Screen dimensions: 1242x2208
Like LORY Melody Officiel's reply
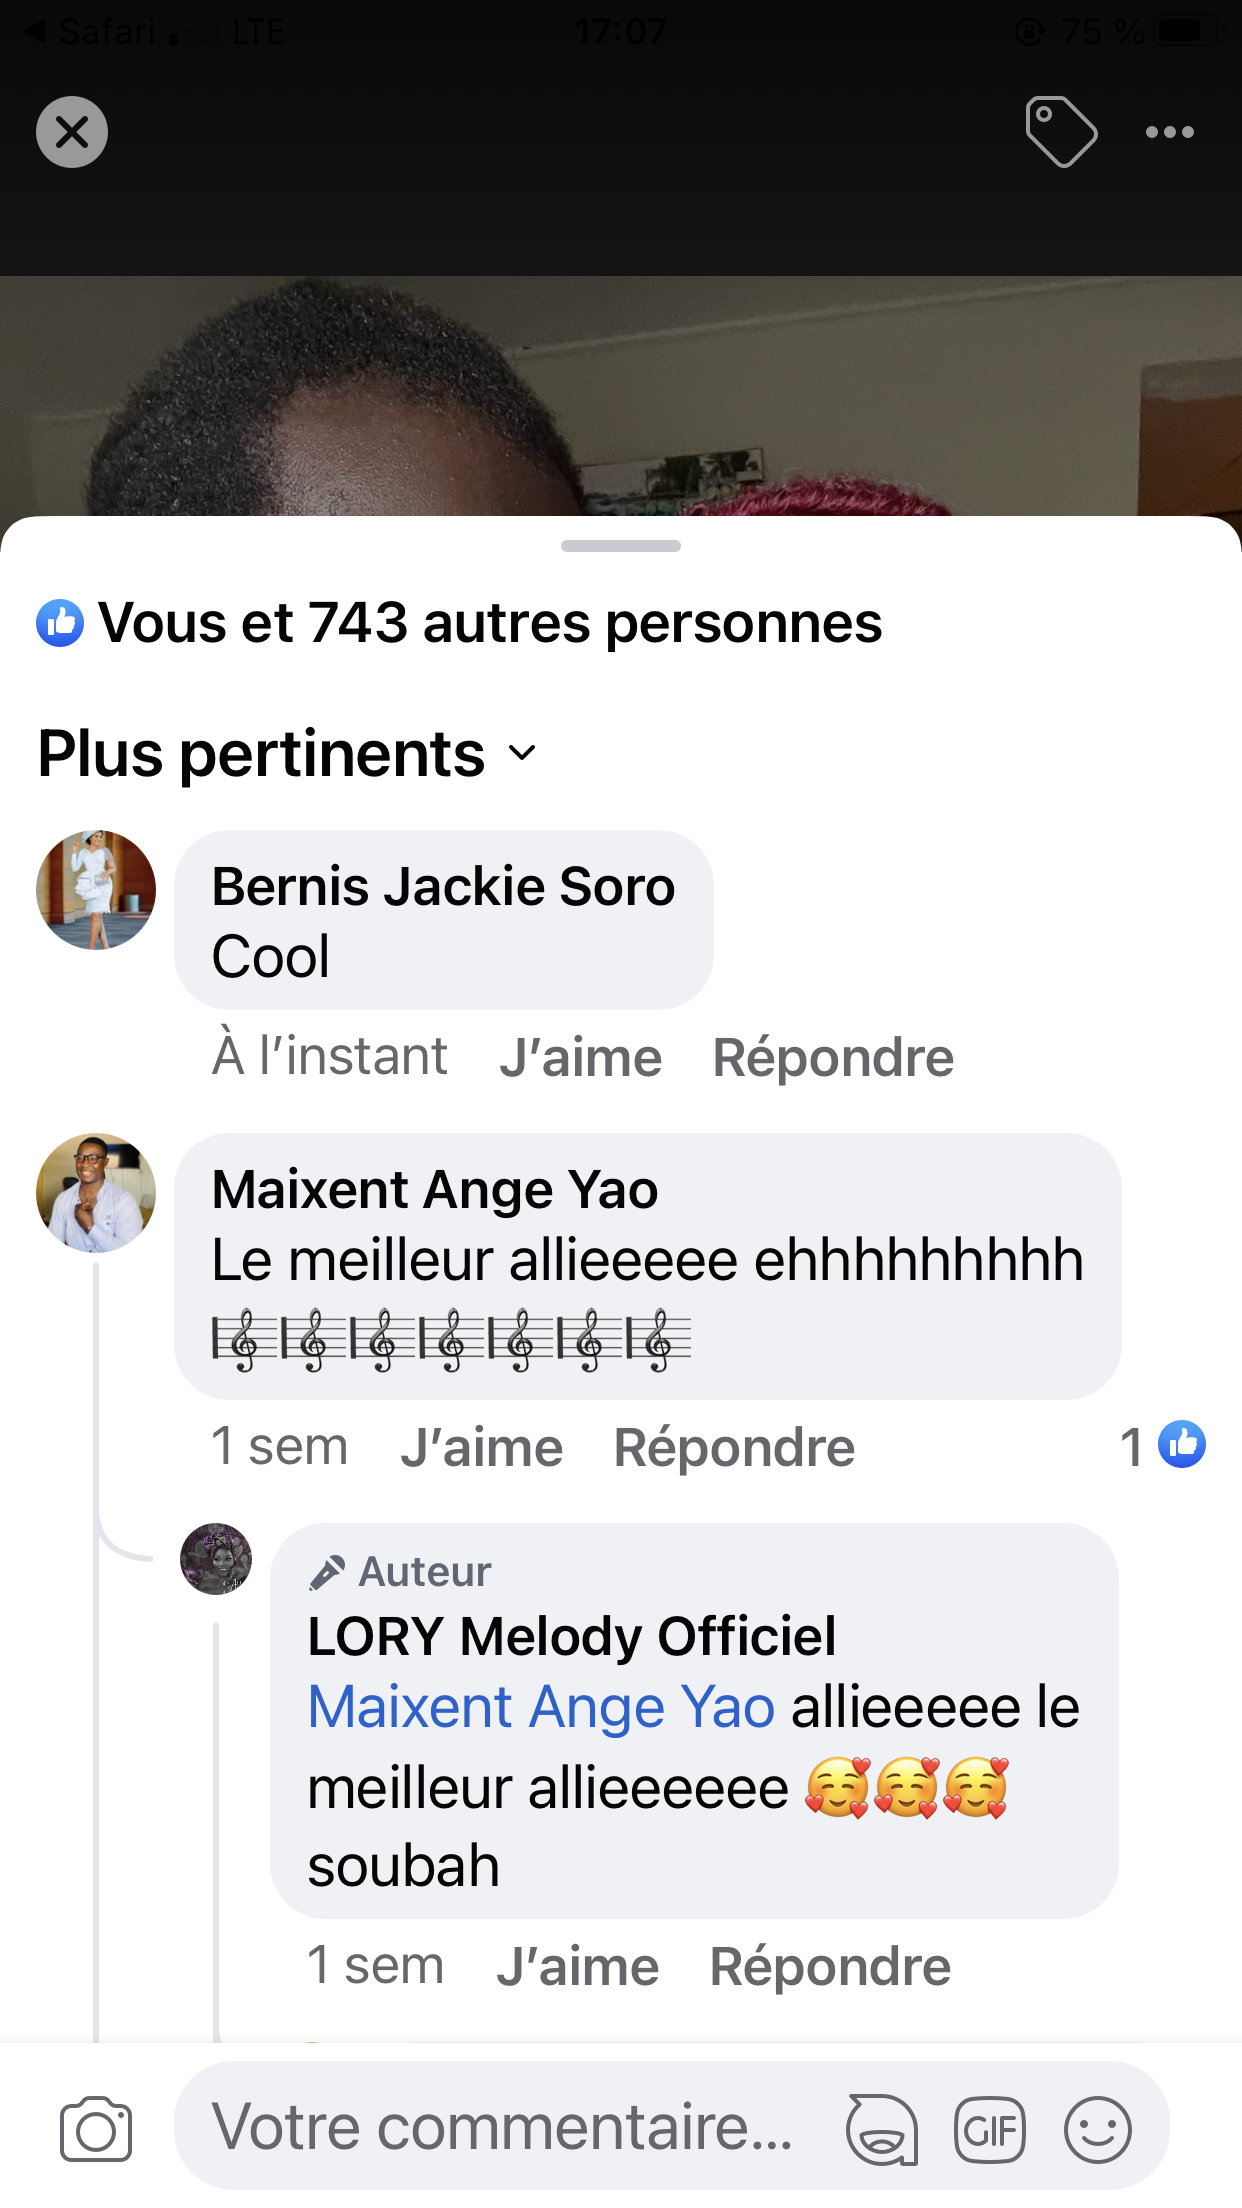pyautogui.click(x=578, y=1966)
